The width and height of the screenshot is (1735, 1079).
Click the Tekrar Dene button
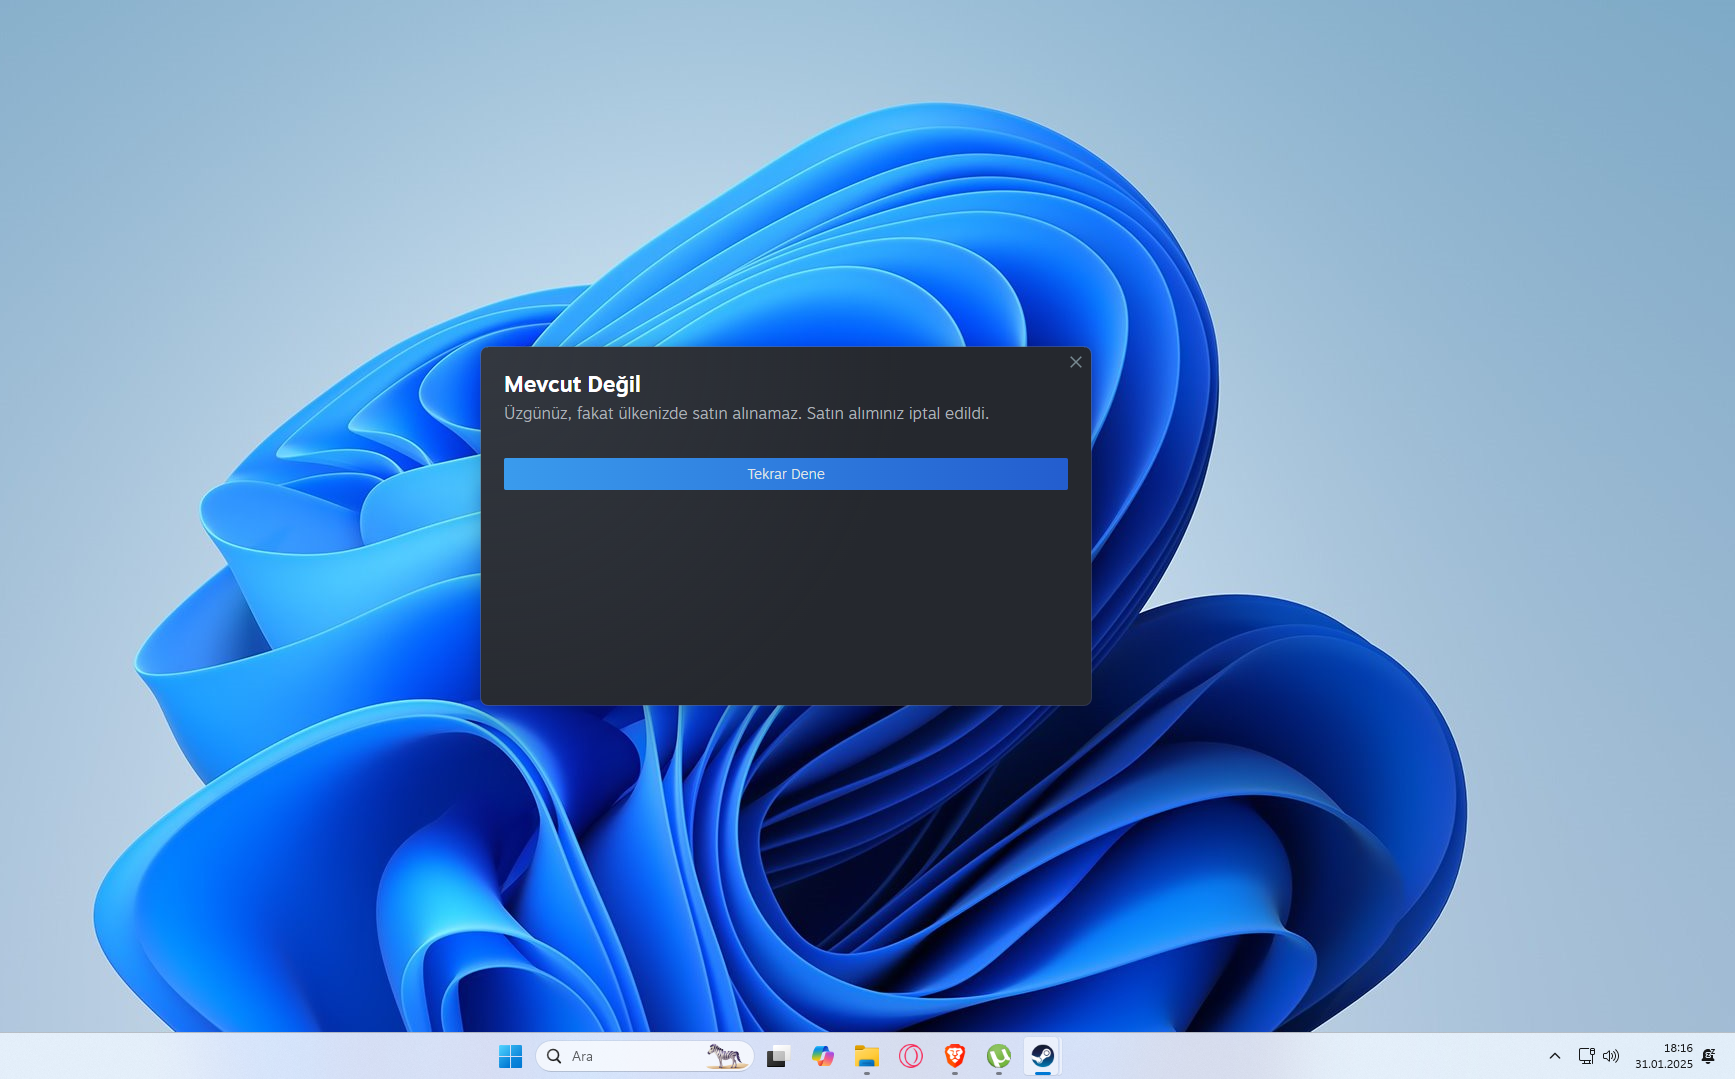click(785, 474)
